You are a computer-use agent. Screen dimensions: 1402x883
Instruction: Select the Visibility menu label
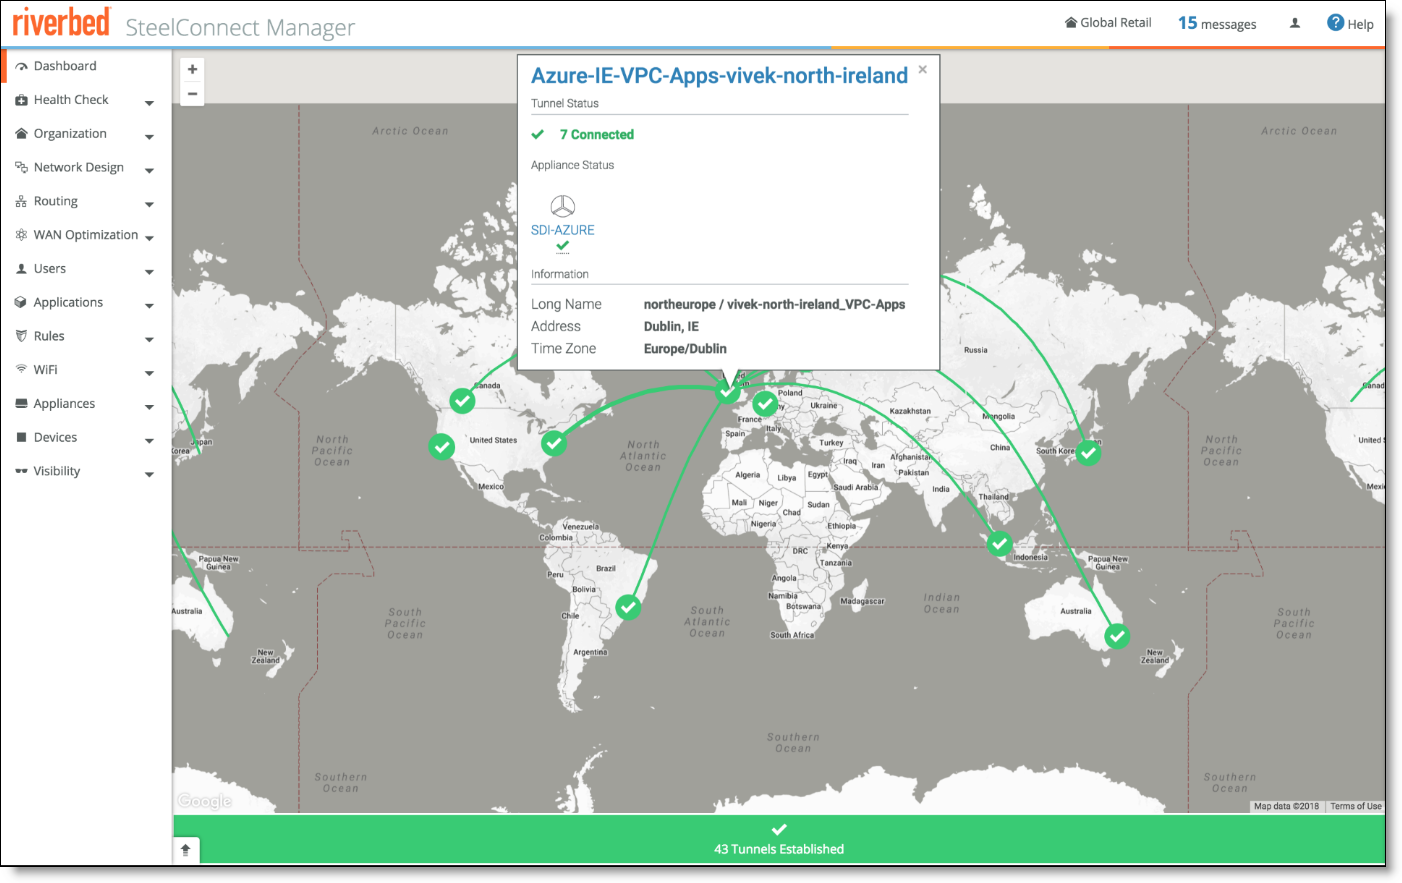[x=57, y=472]
